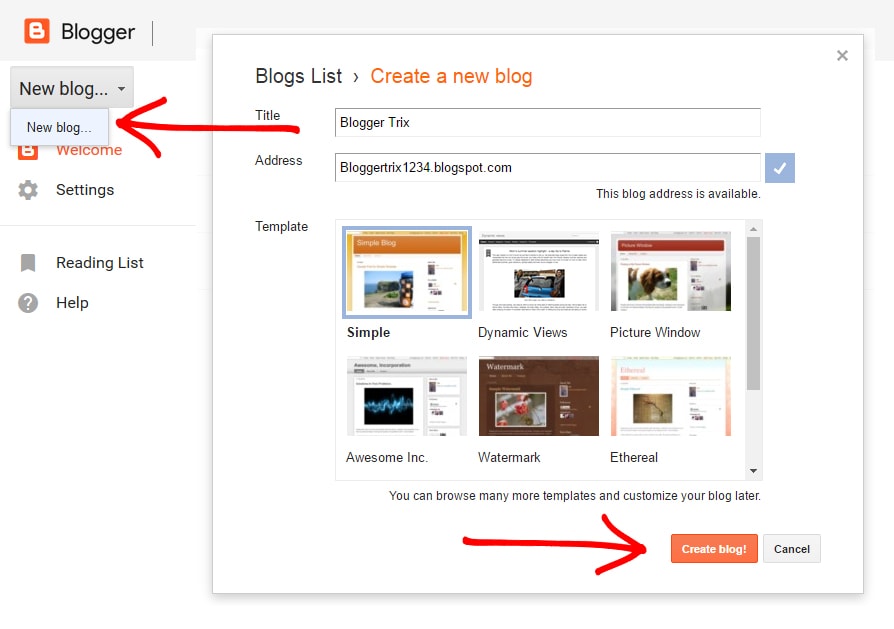Open Settings in the sidebar
Screen dimensions: 894x629
[x=85, y=190]
